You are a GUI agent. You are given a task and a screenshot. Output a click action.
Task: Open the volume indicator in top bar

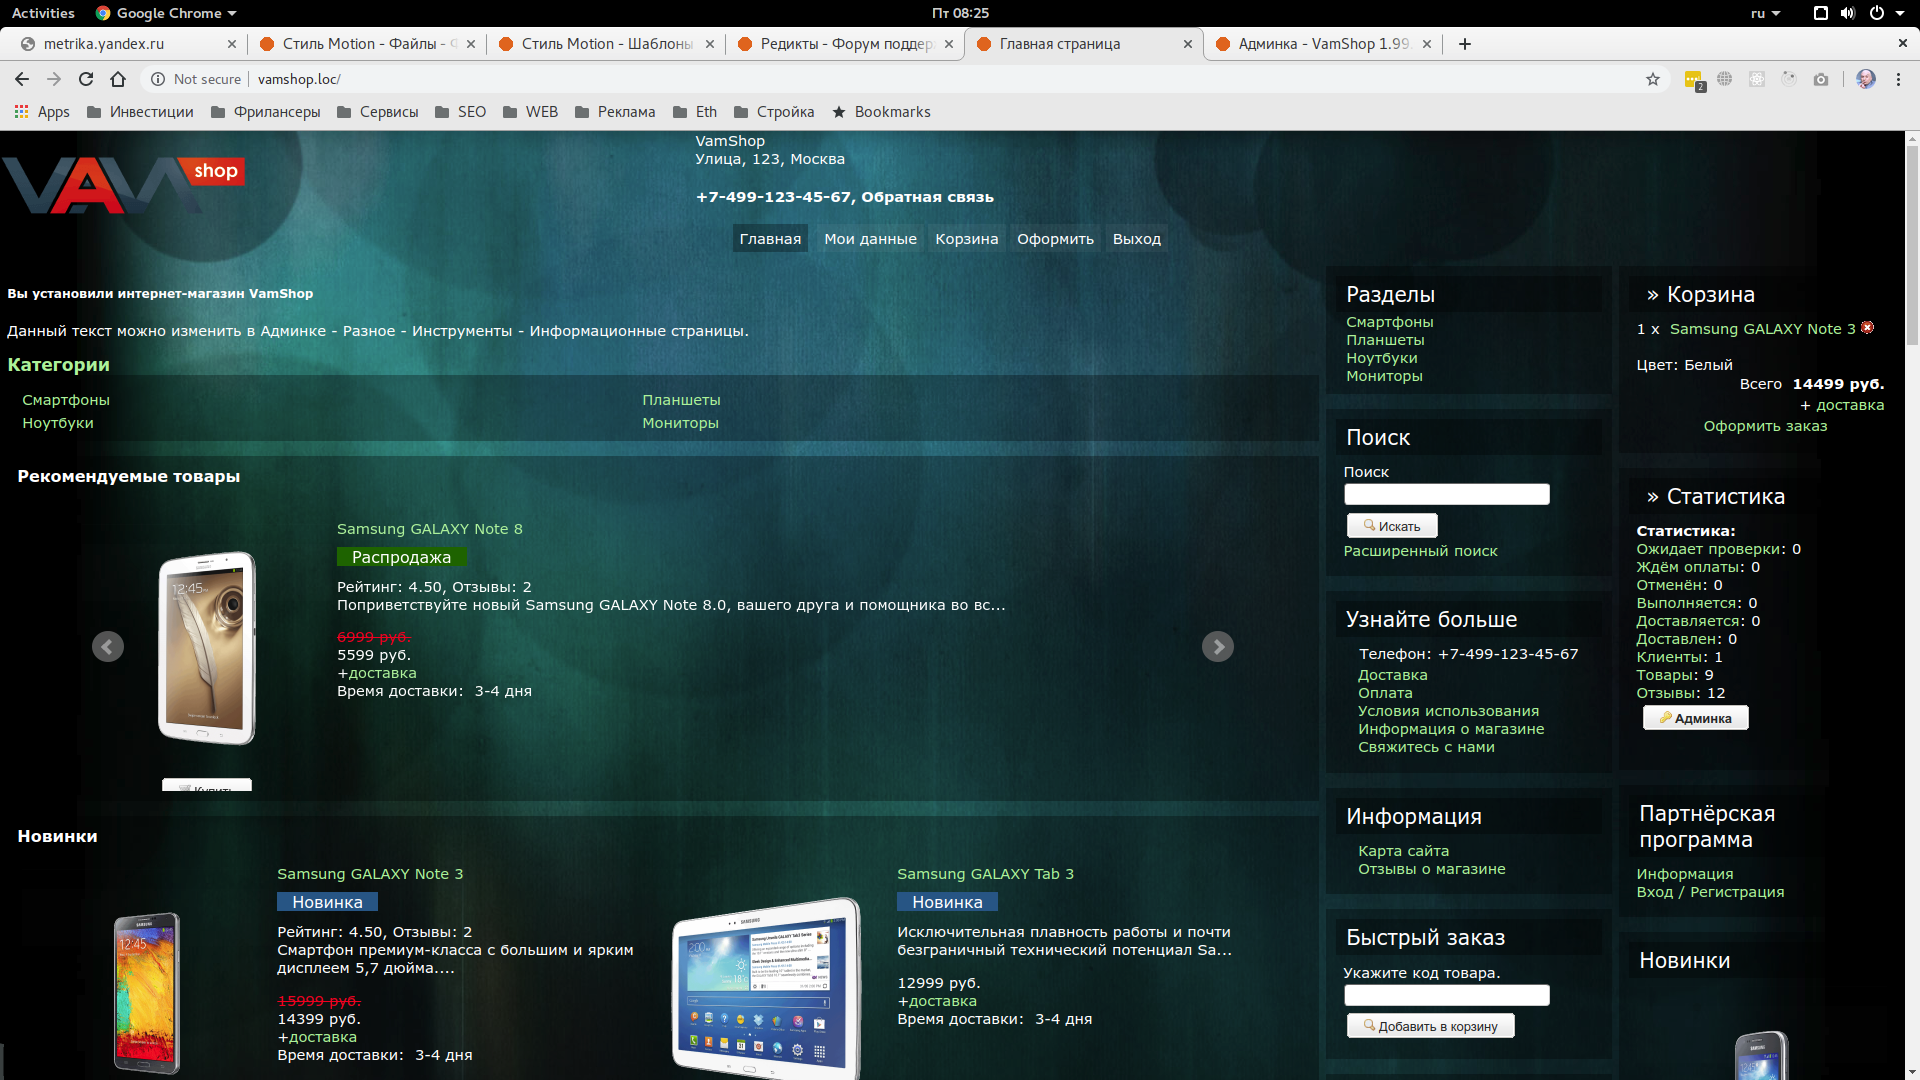1848,13
